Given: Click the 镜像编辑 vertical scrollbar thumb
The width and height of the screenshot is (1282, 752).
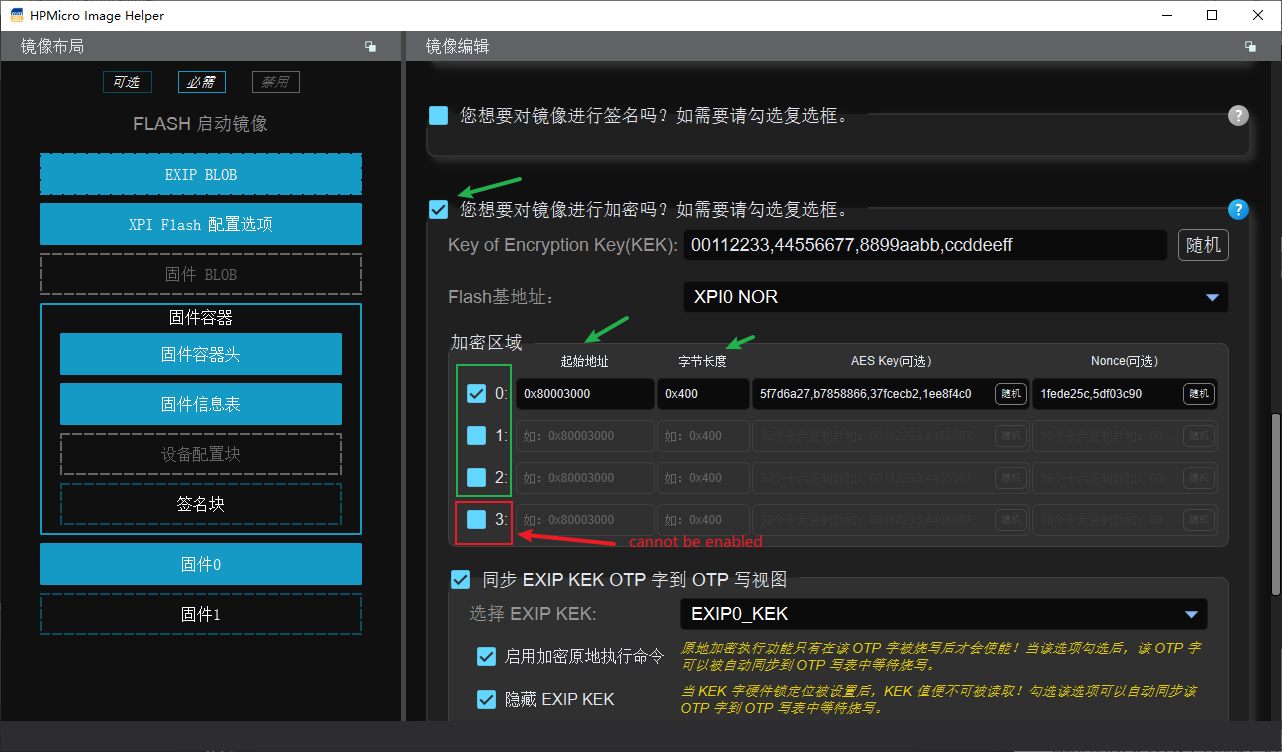Looking at the screenshot, I should (x=1275, y=503).
